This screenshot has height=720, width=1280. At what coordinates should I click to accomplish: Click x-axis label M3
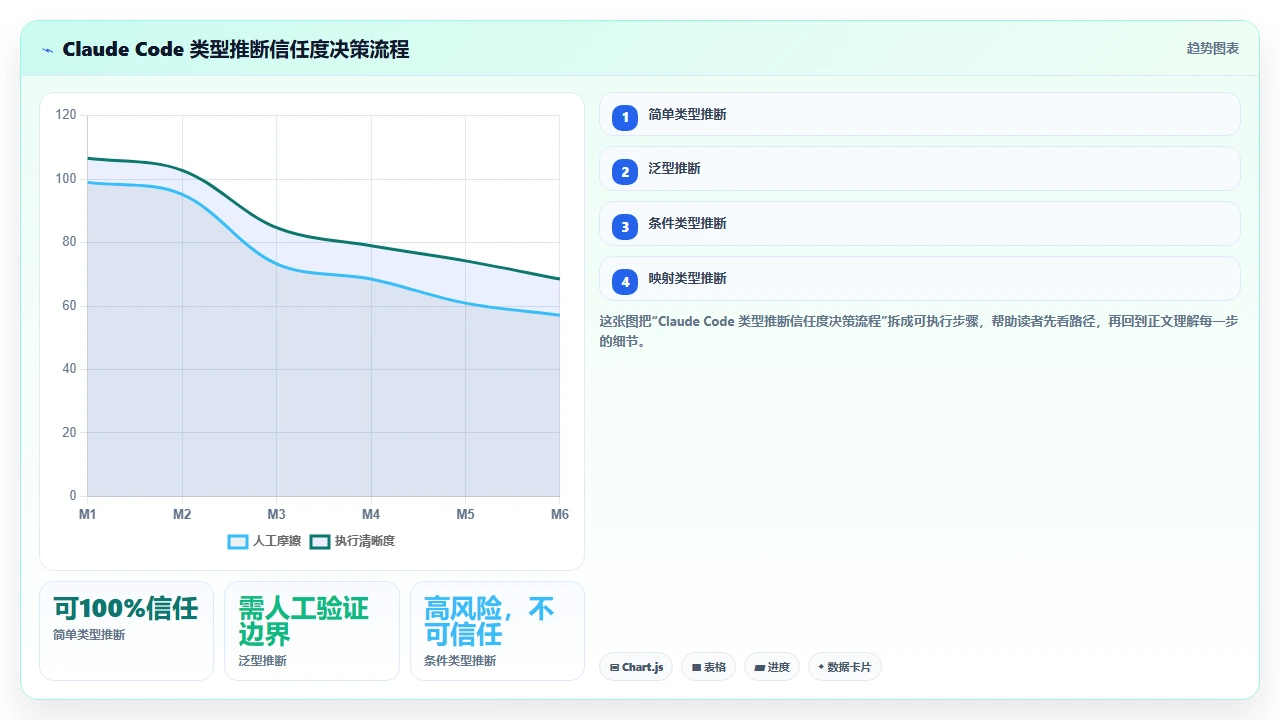click(277, 514)
